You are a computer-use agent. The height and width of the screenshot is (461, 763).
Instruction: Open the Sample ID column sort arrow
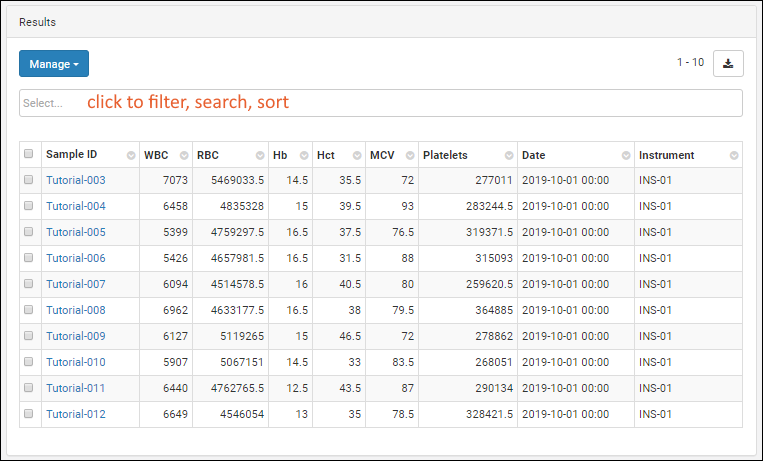point(131,156)
